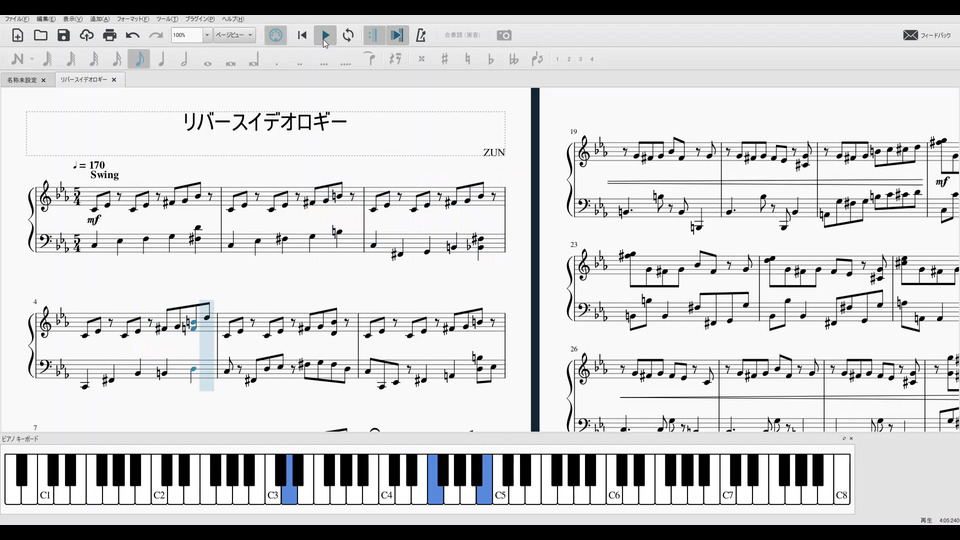Toggle the metronome icon

[421, 36]
